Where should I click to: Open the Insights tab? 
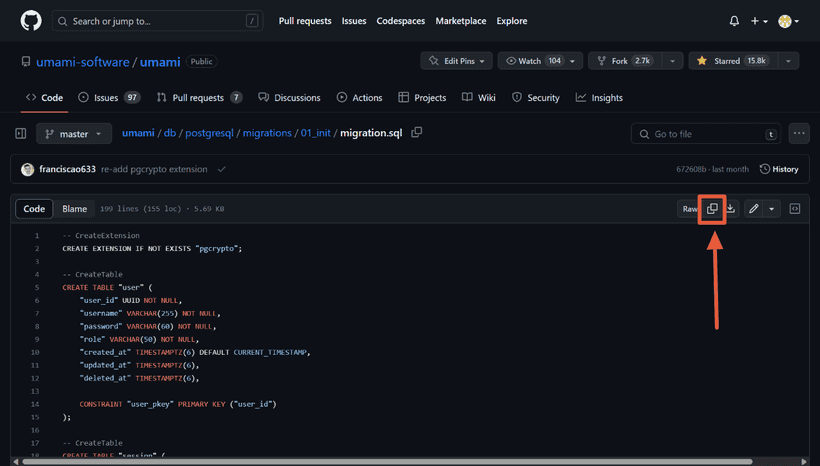pyautogui.click(x=599, y=98)
